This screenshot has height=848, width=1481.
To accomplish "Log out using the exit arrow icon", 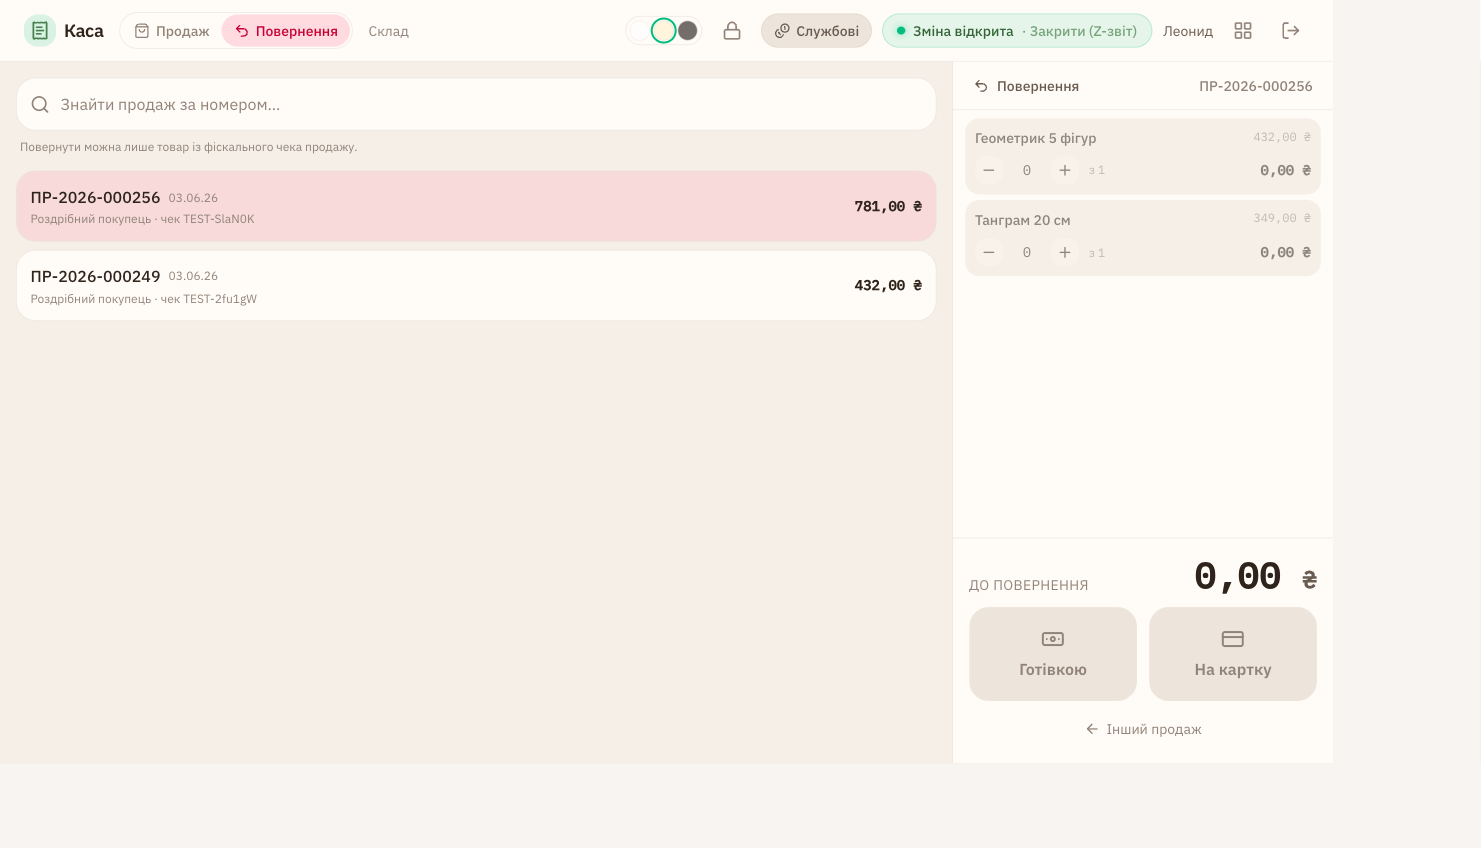I will [x=1291, y=31].
